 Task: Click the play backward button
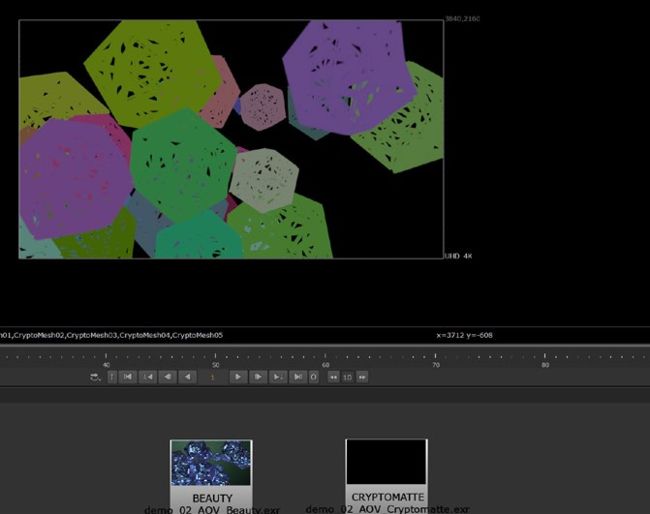tap(187, 377)
